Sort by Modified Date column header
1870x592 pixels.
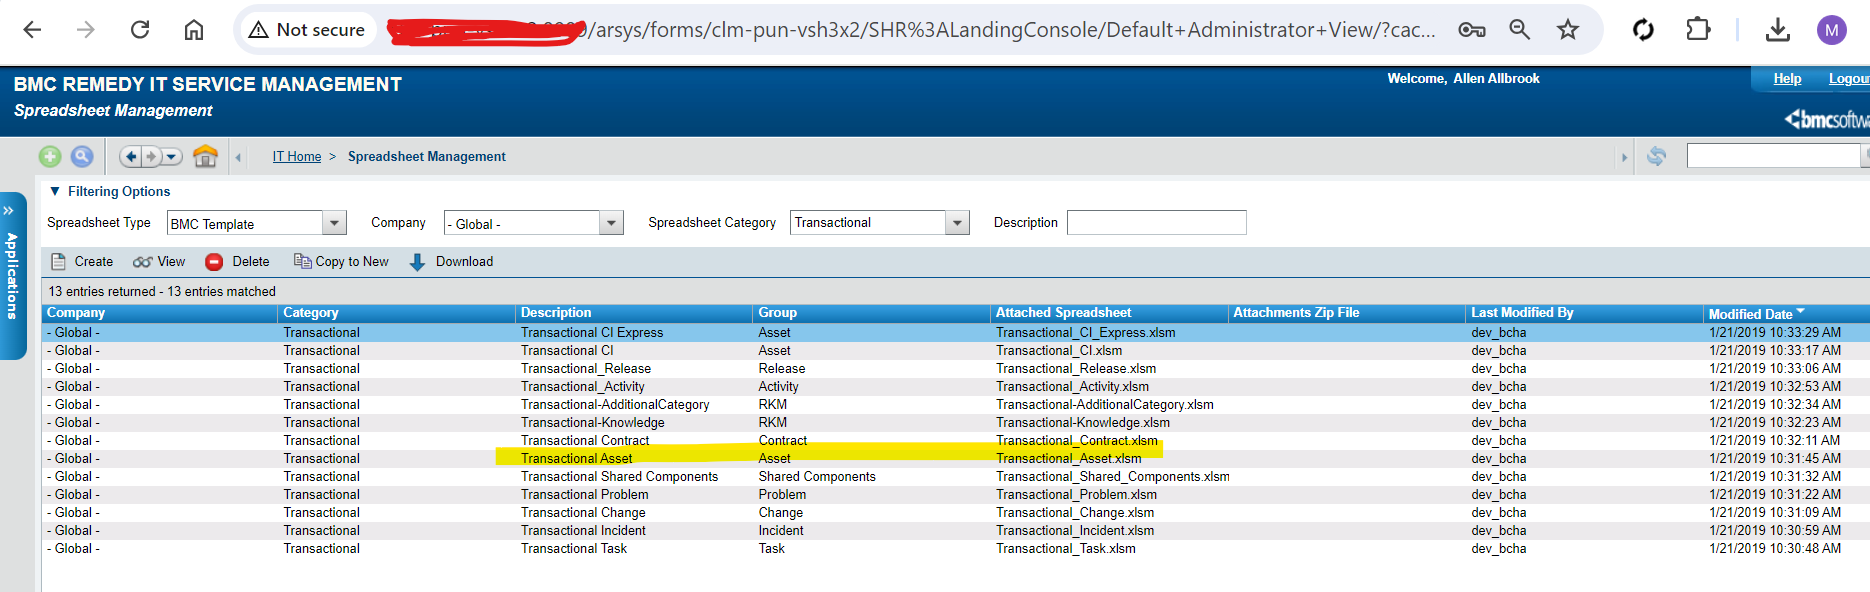click(1787, 313)
